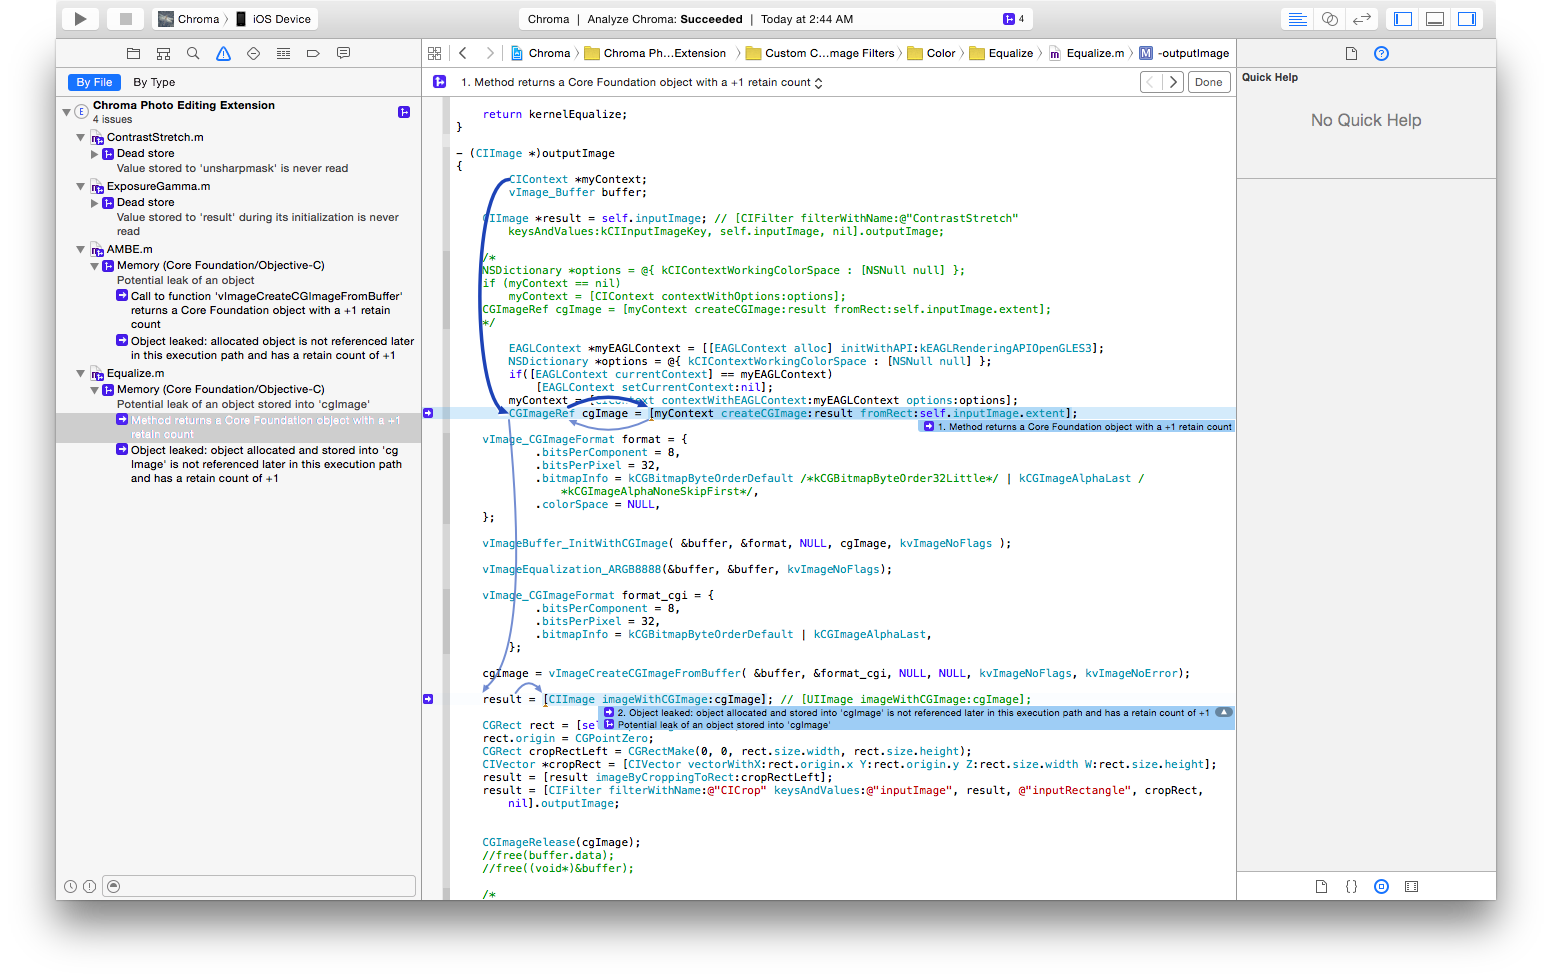This screenshot has width=1552, height=980.
Task: Show the Debug area
Action: (1435, 19)
